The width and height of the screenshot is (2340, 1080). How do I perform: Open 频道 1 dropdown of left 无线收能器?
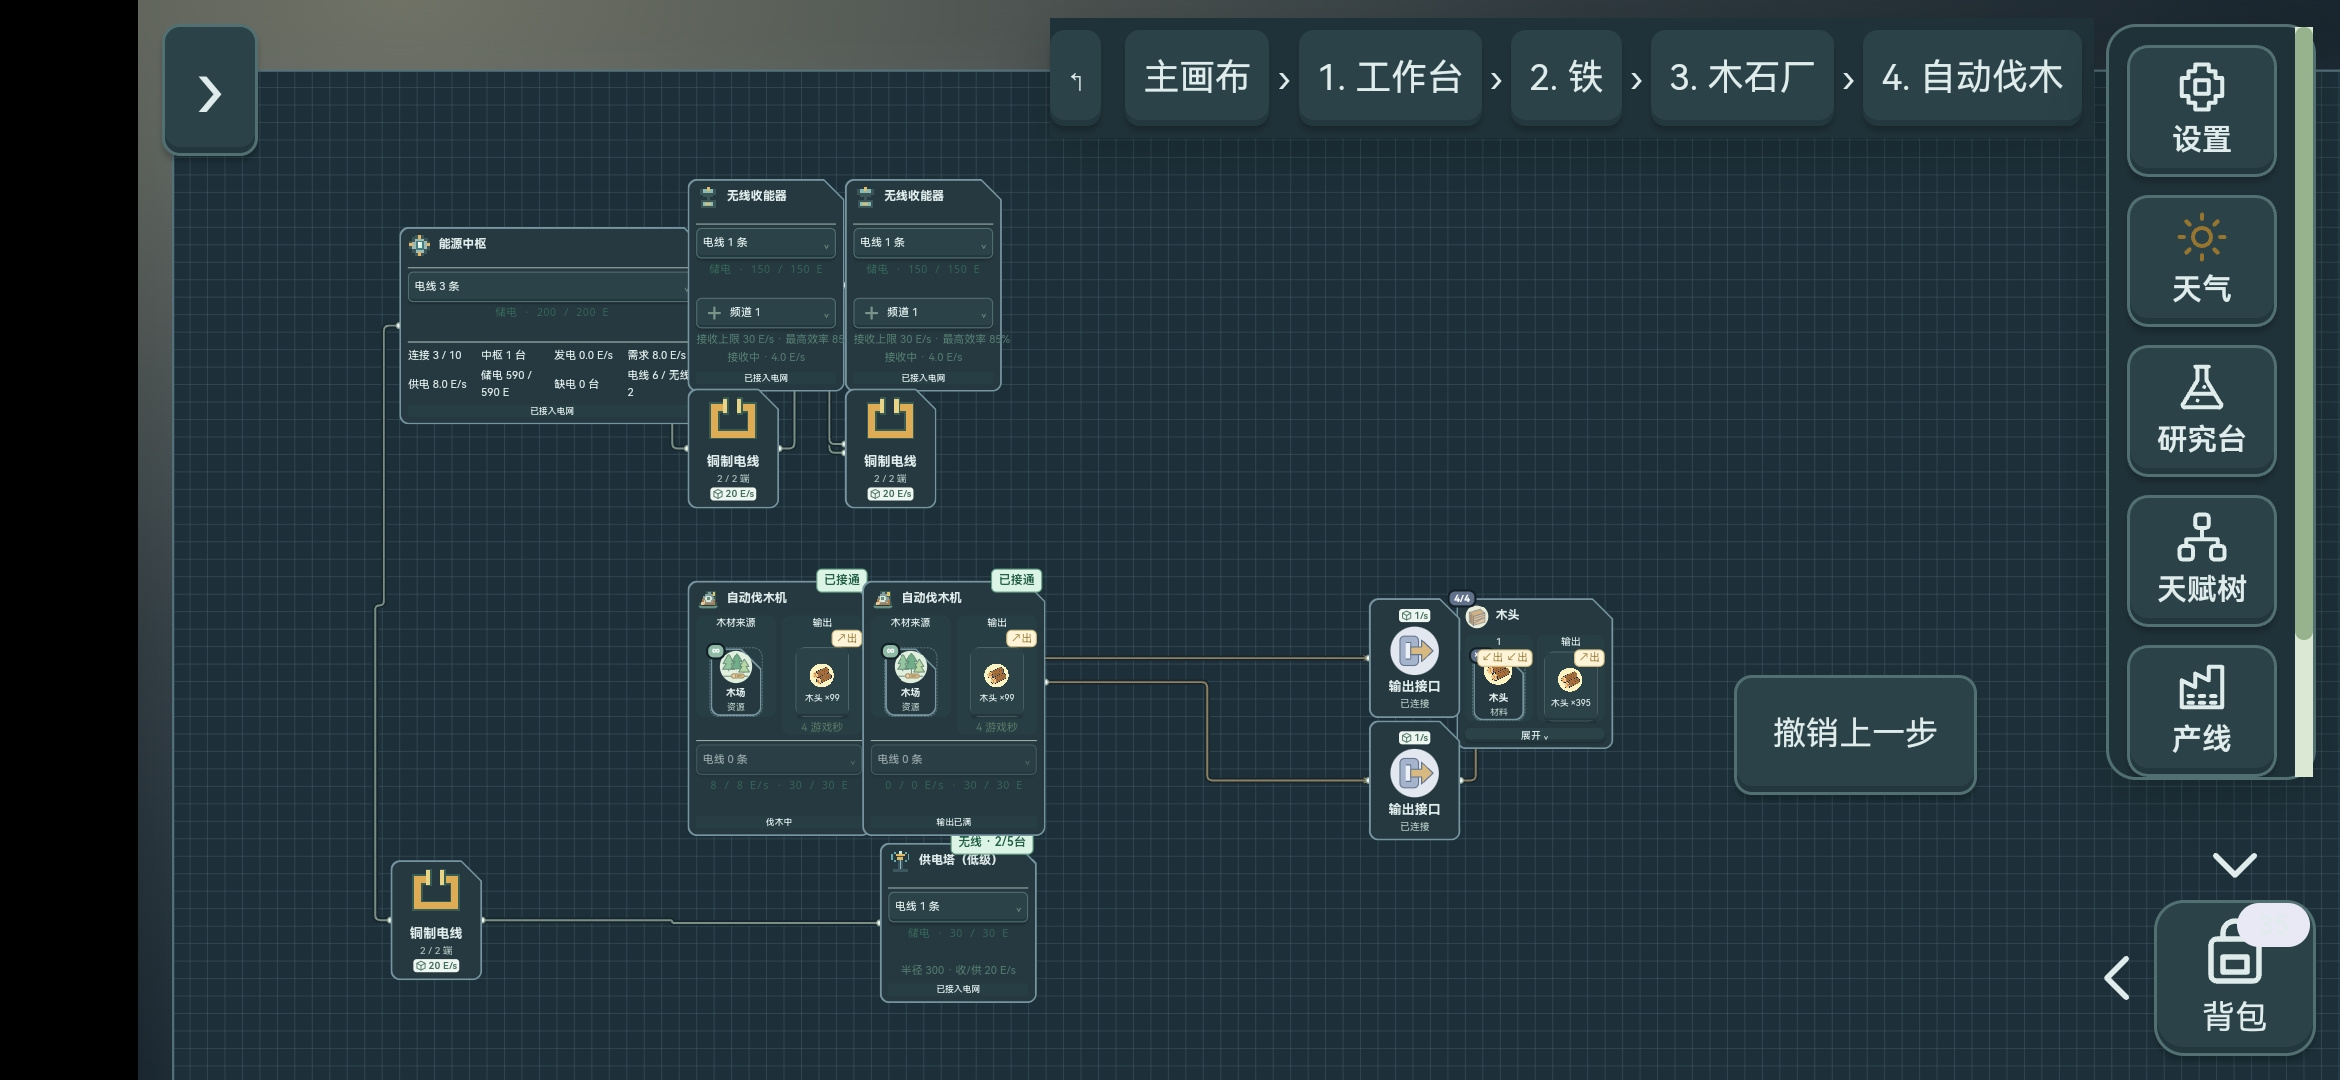(x=765, y=313)
